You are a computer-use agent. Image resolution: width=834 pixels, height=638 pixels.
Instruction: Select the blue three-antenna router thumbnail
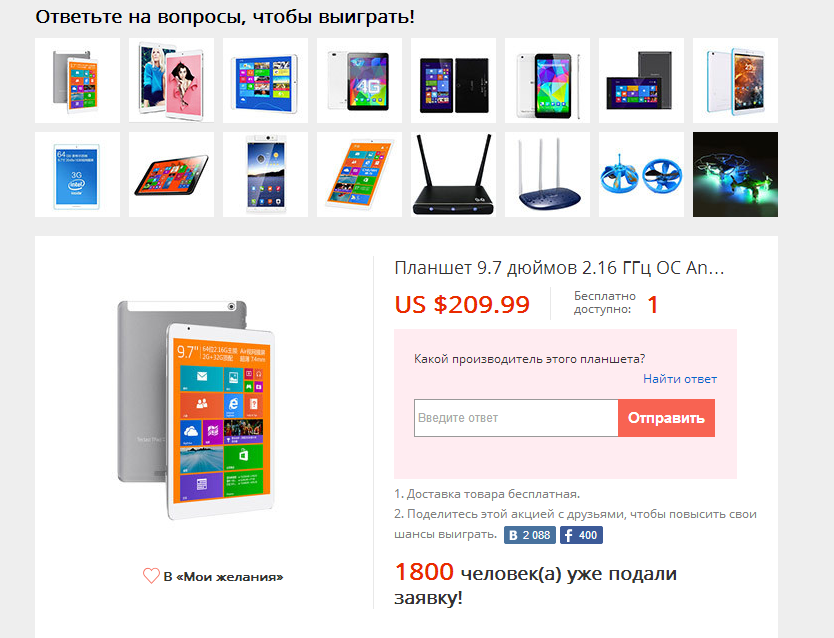coord(547,174)
